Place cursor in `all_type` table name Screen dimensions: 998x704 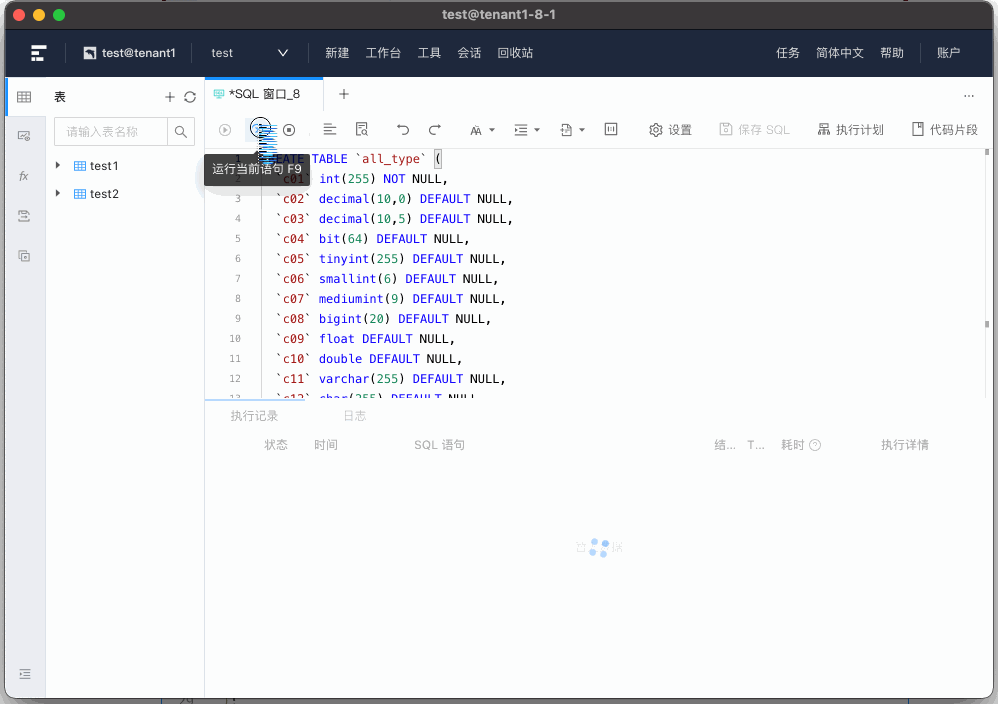[390, 158]
